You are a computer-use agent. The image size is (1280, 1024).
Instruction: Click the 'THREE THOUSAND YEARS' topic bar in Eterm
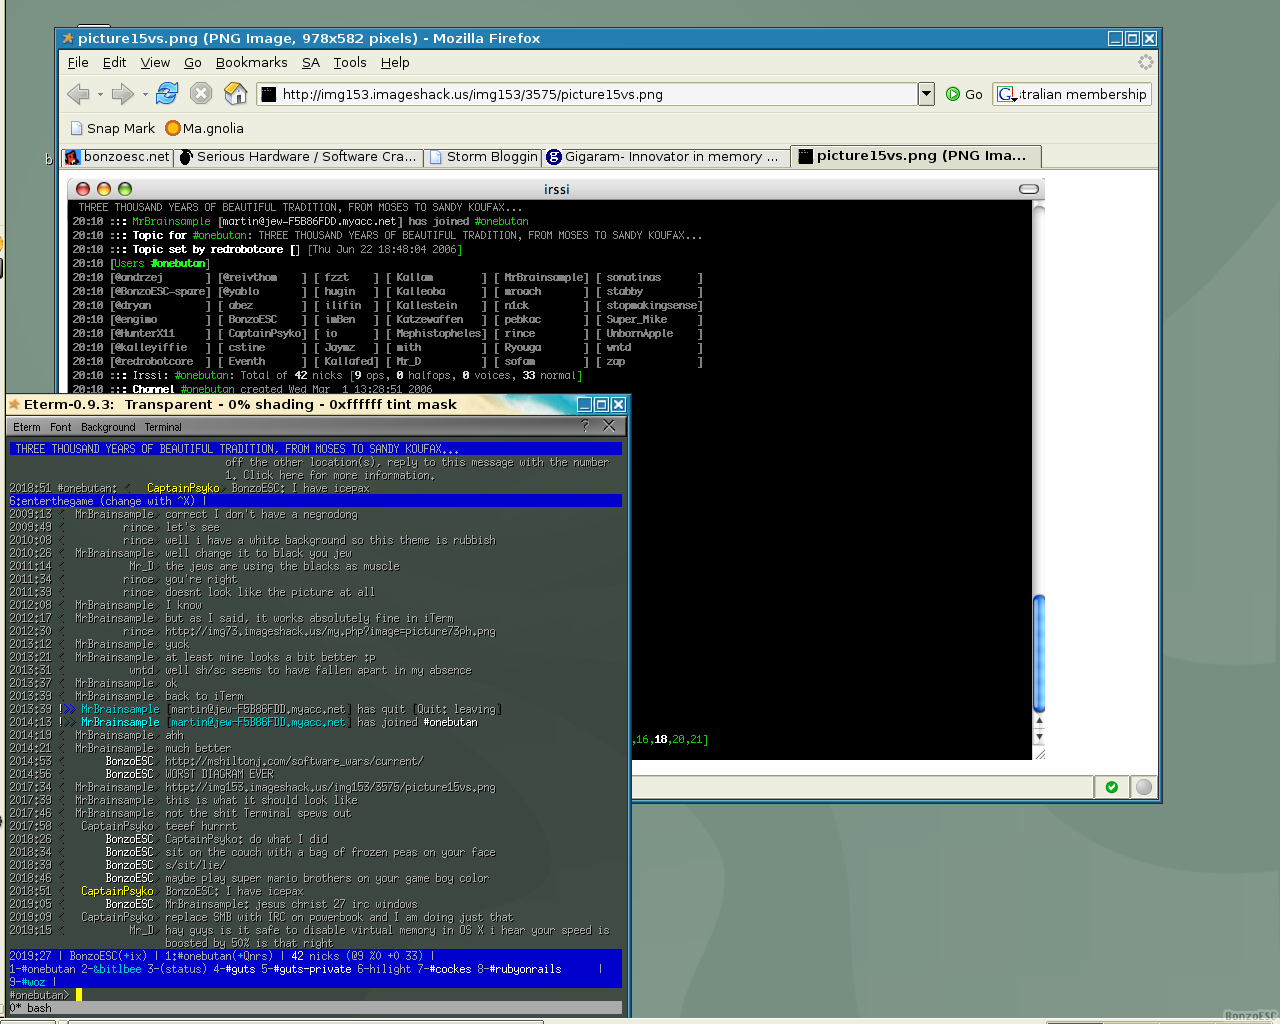pyautogui.click(x=315, y=449)
